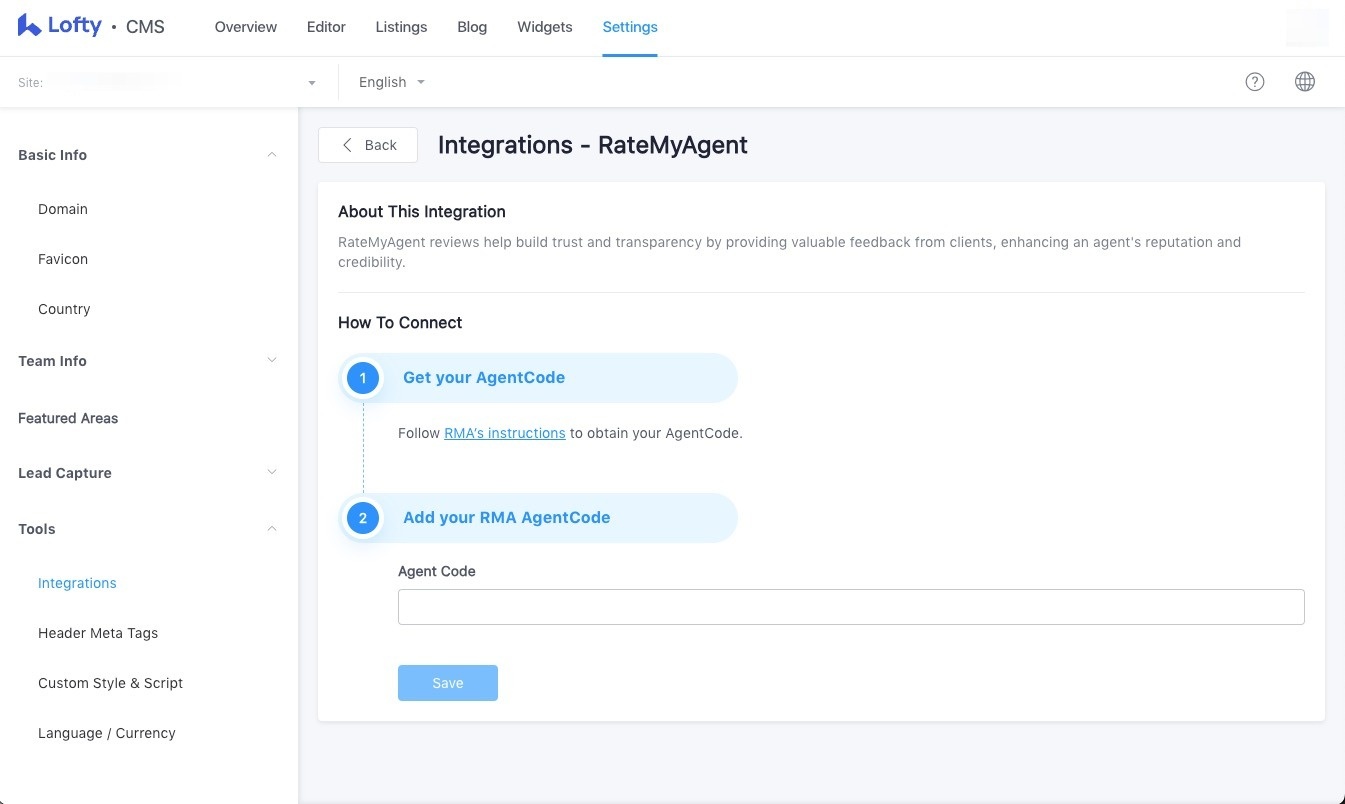The height and width of the screenshot is (804, 1345).
Task: Open Domain settings in sidebar
Action: (63, 209)
